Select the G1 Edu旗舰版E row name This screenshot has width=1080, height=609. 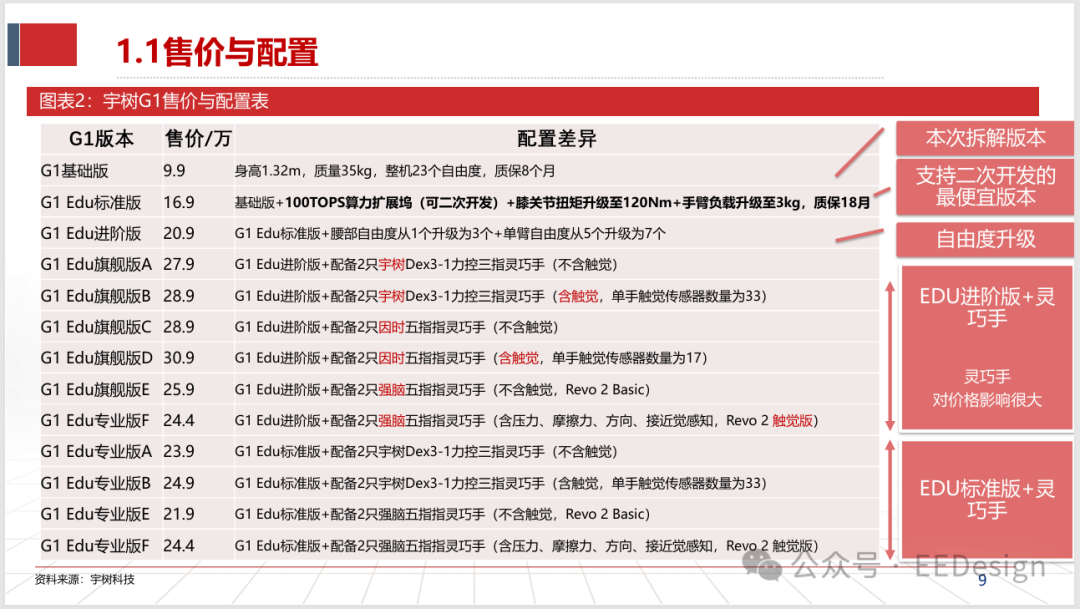[x=95, y=390]
